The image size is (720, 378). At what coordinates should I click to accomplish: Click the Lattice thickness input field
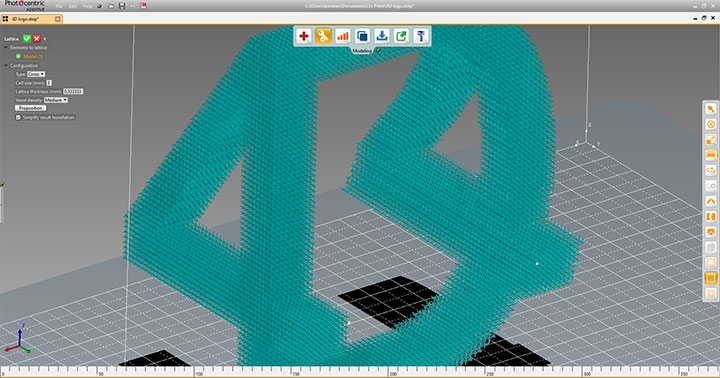click(73, 91)
